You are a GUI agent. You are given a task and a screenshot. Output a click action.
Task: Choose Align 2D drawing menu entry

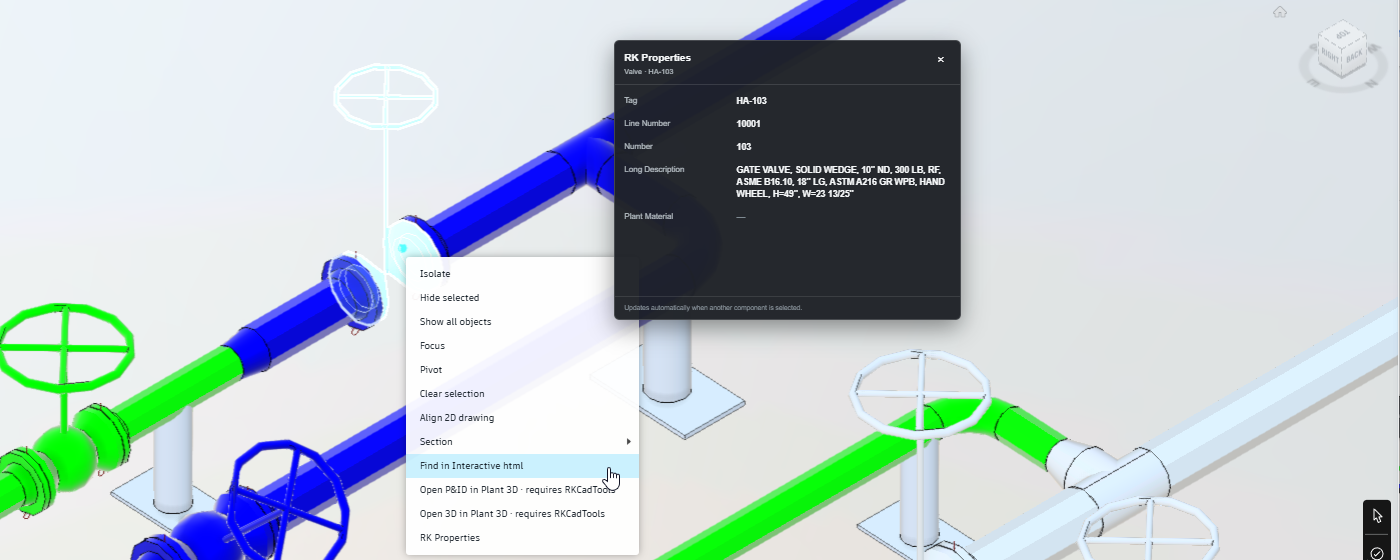522,418
